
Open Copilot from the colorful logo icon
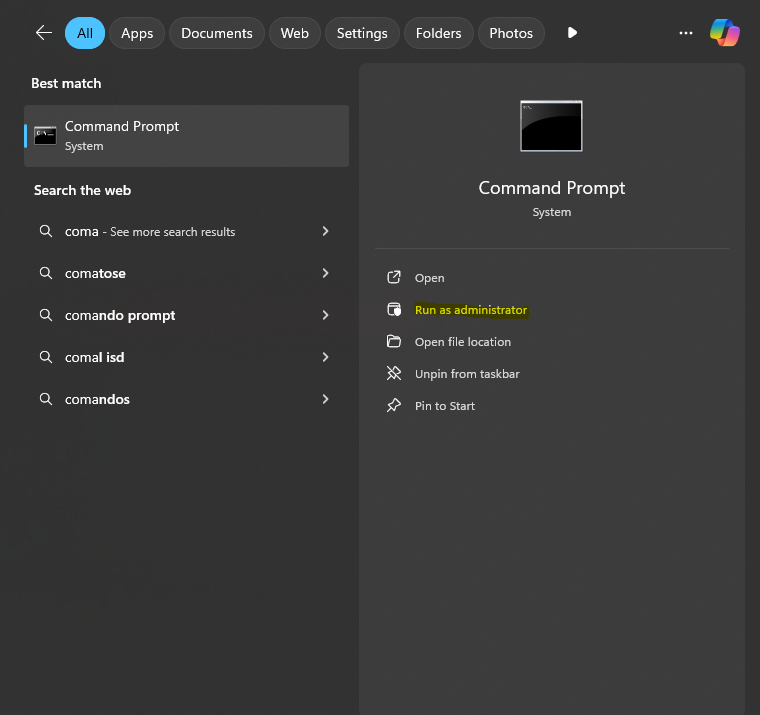tap(725, 33)
